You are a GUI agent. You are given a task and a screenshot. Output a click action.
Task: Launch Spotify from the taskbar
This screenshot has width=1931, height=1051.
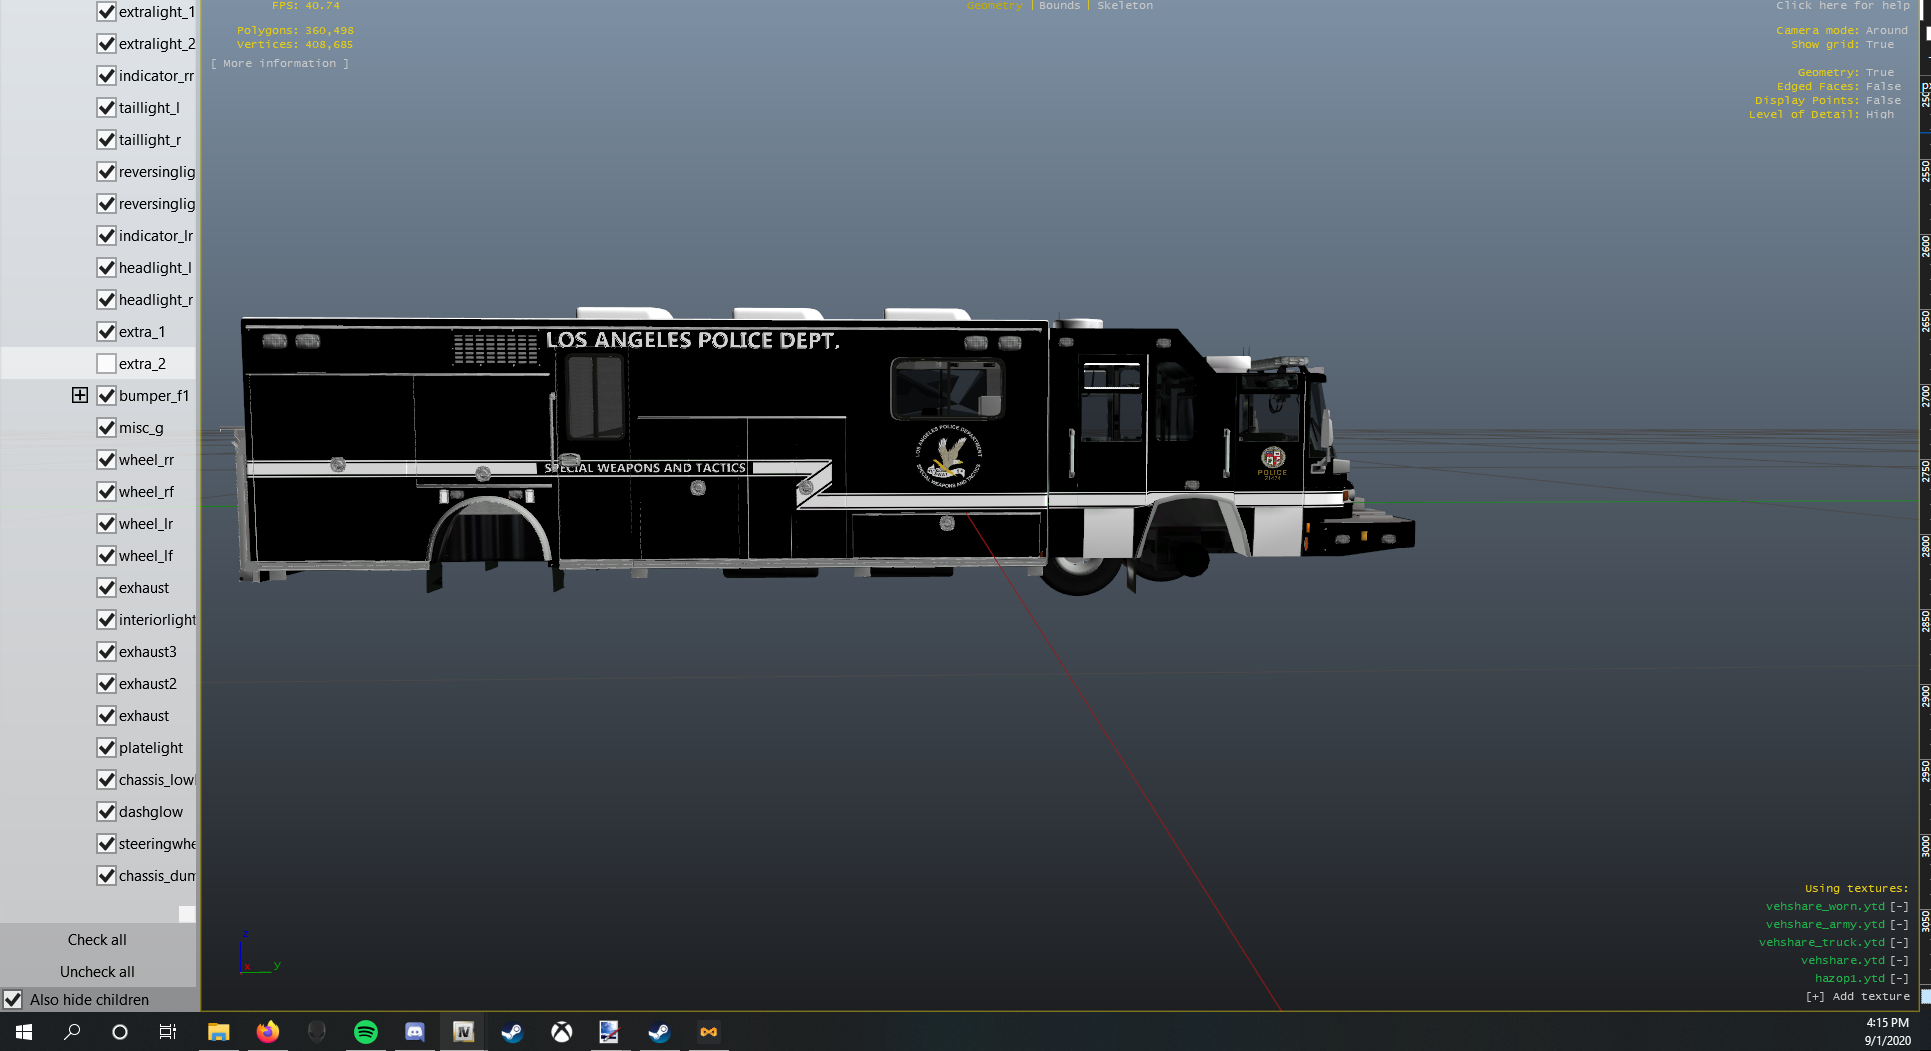[366, 1032]
